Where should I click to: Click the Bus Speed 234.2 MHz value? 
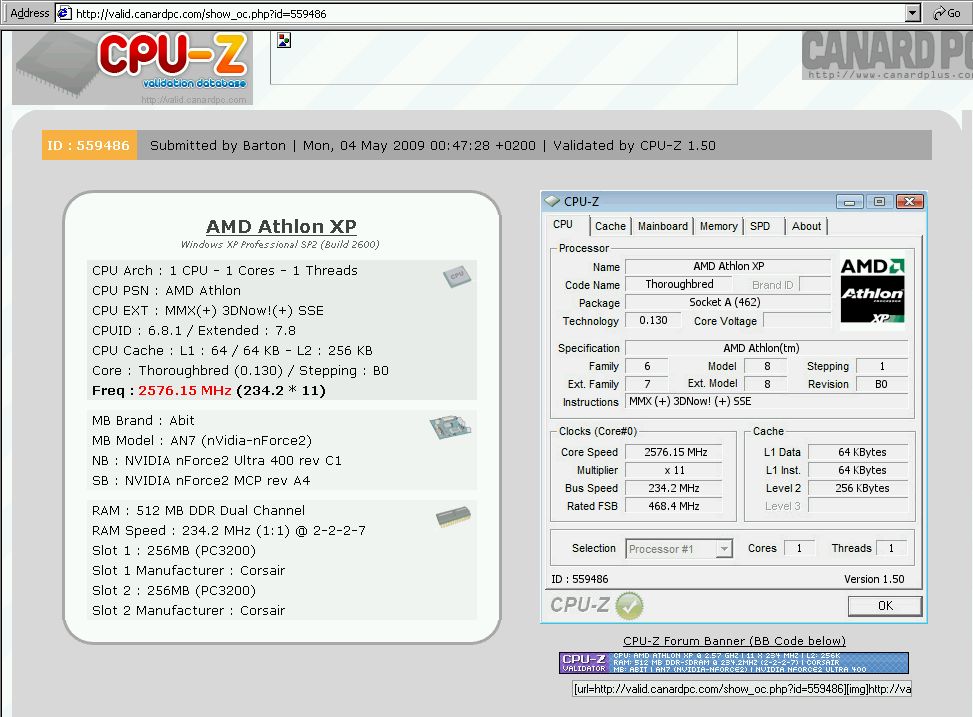pos(675,489)
